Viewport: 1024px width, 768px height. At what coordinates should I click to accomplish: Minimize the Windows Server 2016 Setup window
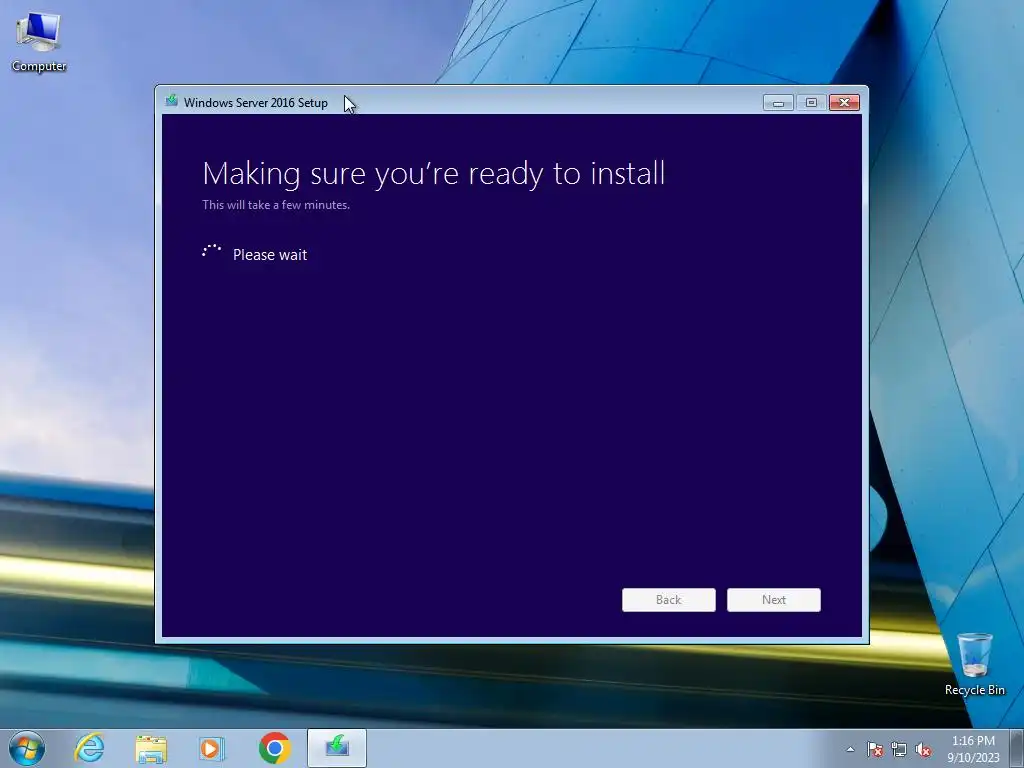[778, 103]
